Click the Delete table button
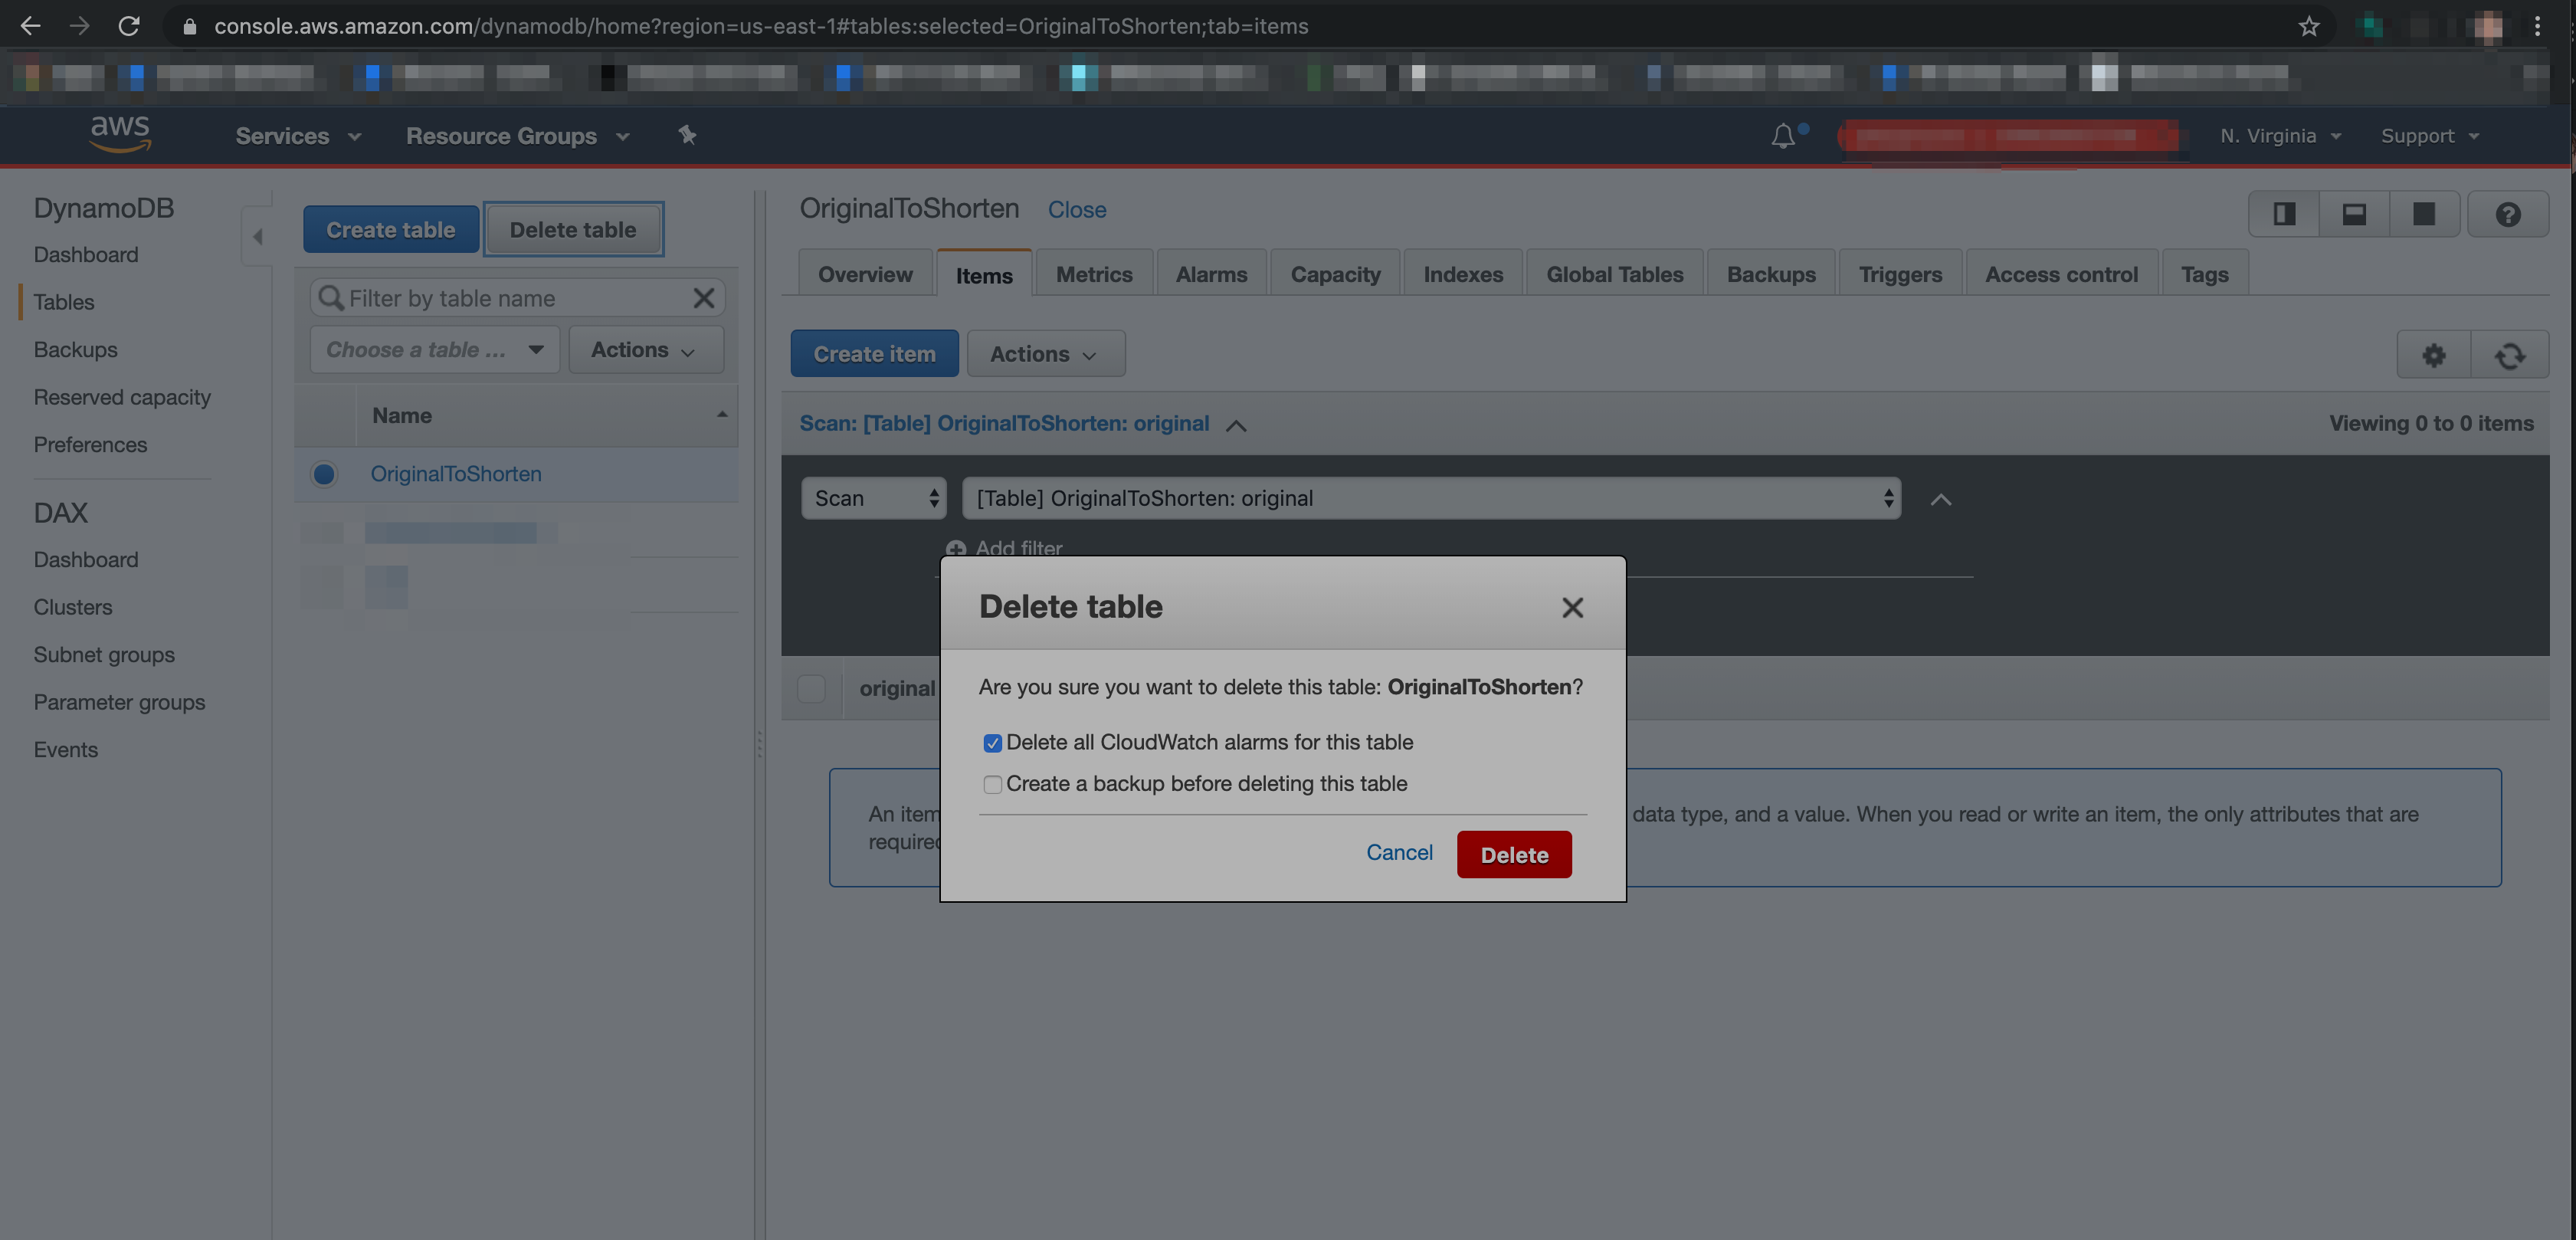 (x=573, y=229)
